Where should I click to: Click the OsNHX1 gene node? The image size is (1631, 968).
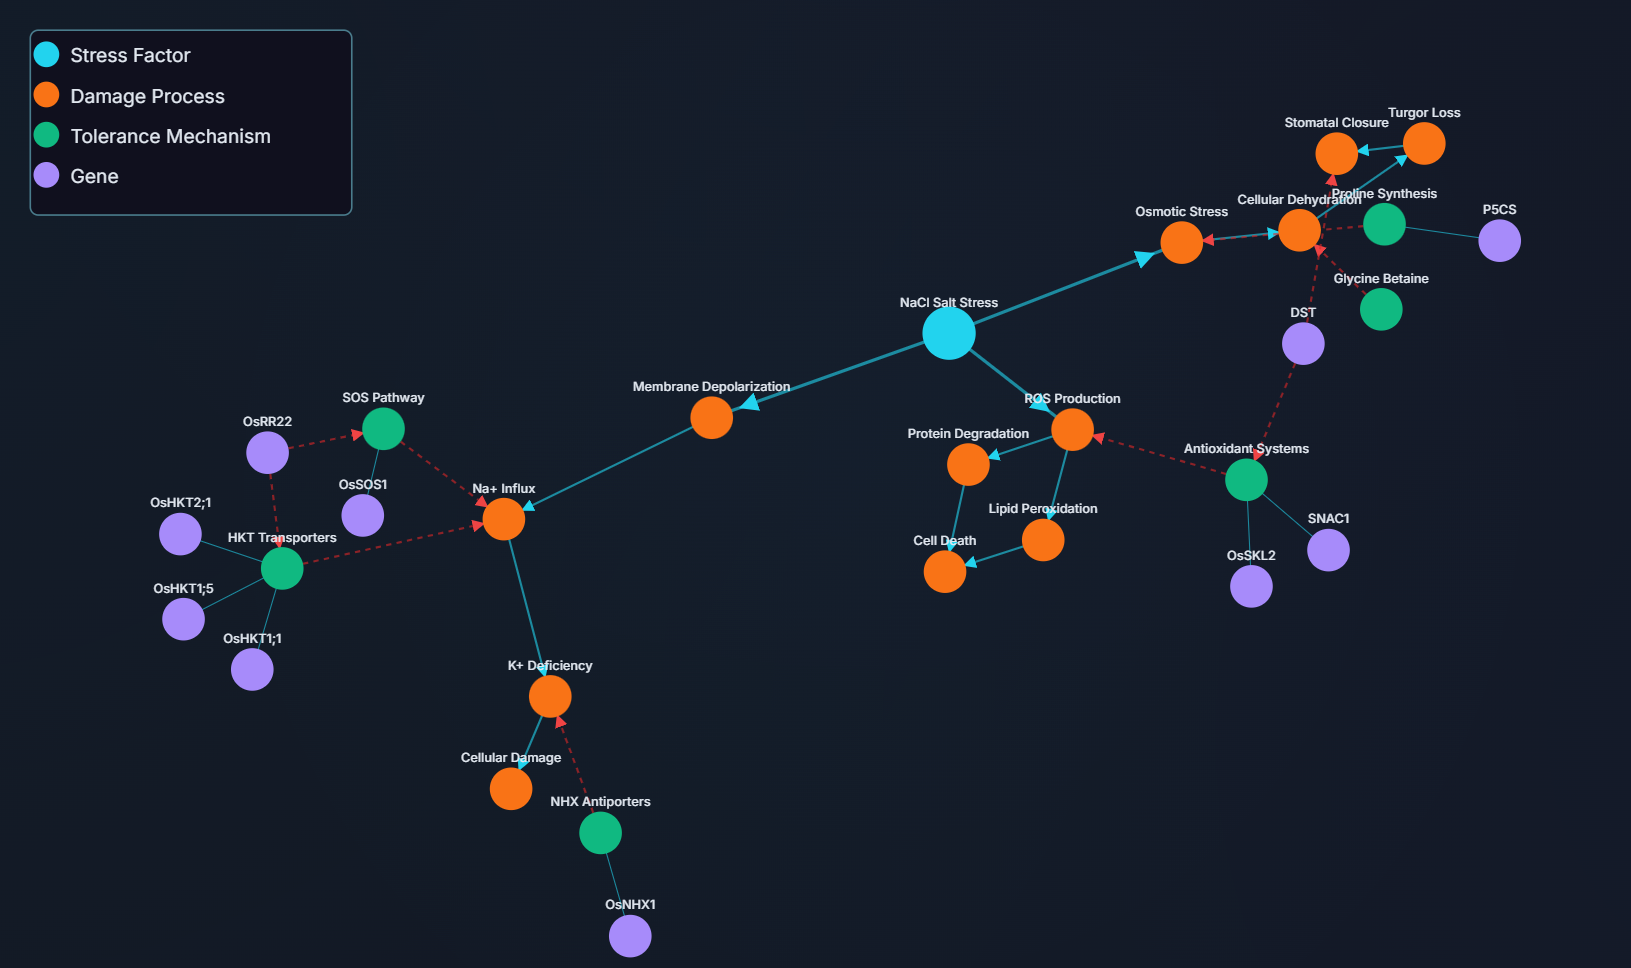(630, 936)
